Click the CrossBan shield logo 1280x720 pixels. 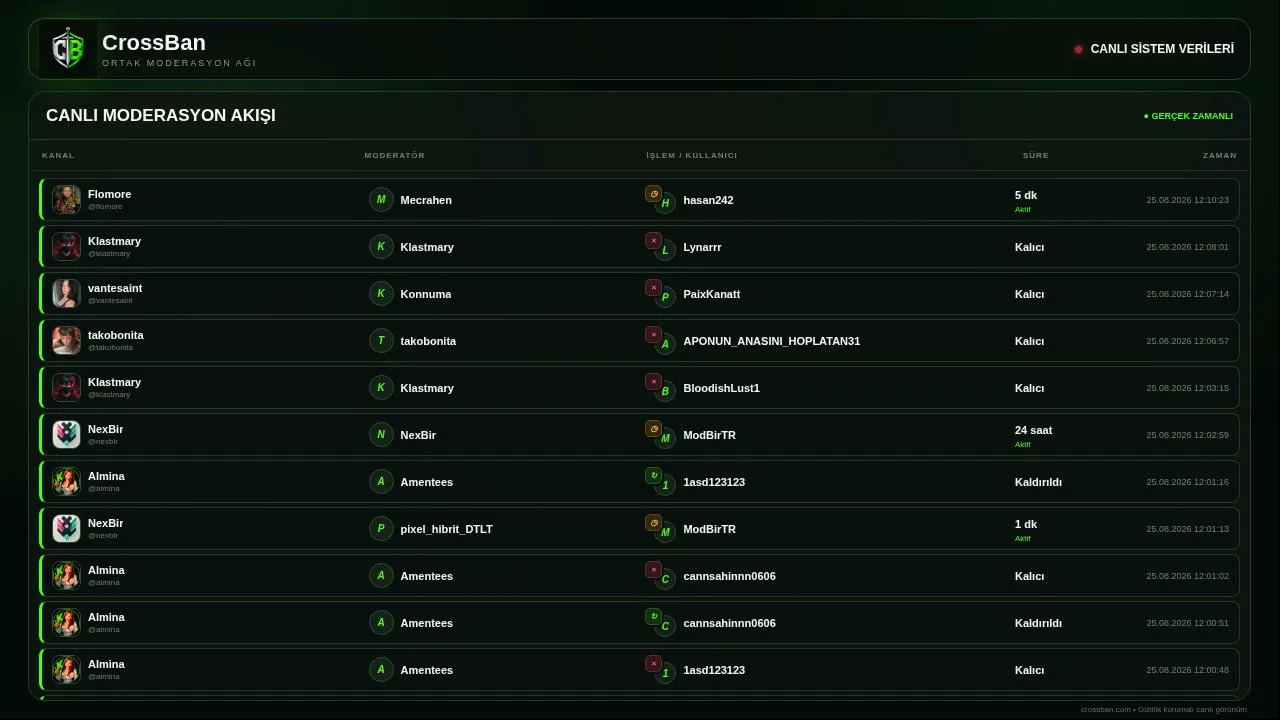click(68, 49)
